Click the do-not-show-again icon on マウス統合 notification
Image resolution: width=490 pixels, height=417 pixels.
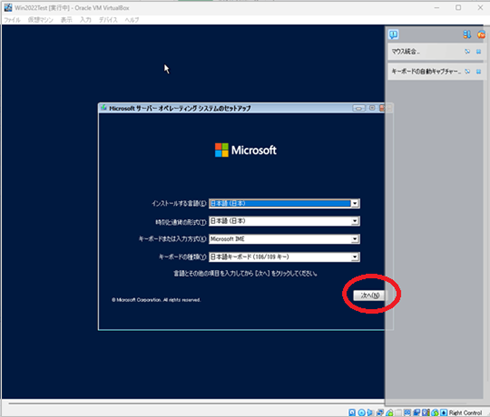coord(467,52)
